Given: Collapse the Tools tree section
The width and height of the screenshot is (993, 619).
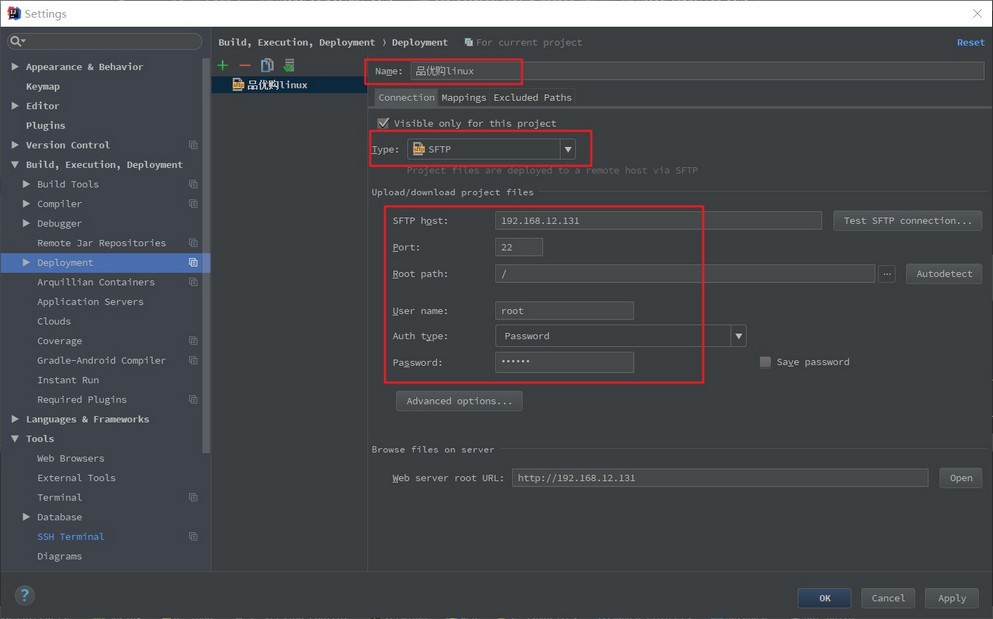Looking at the screenshot, I should (15, 438).
